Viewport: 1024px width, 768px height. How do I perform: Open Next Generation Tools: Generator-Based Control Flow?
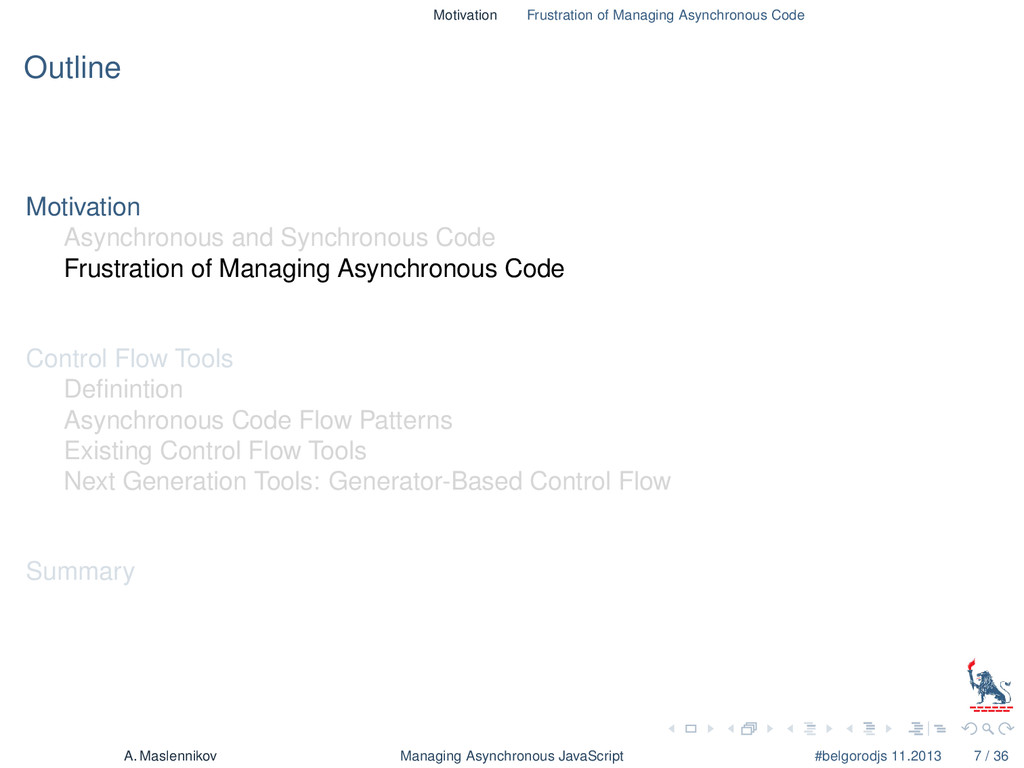pos(367,481)
